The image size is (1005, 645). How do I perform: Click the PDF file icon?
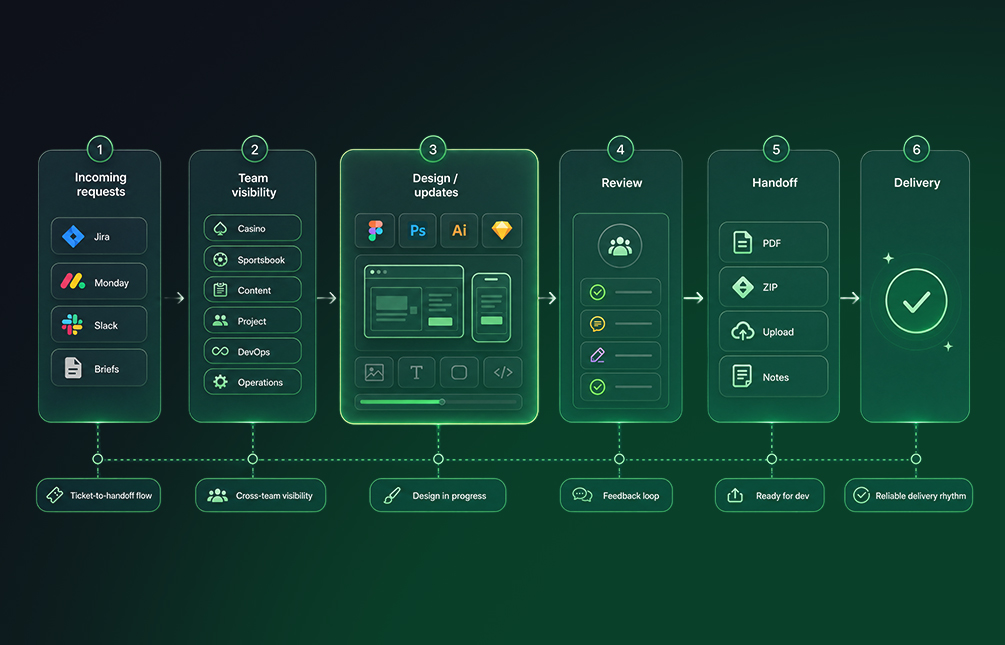click(x=742, y=242)
